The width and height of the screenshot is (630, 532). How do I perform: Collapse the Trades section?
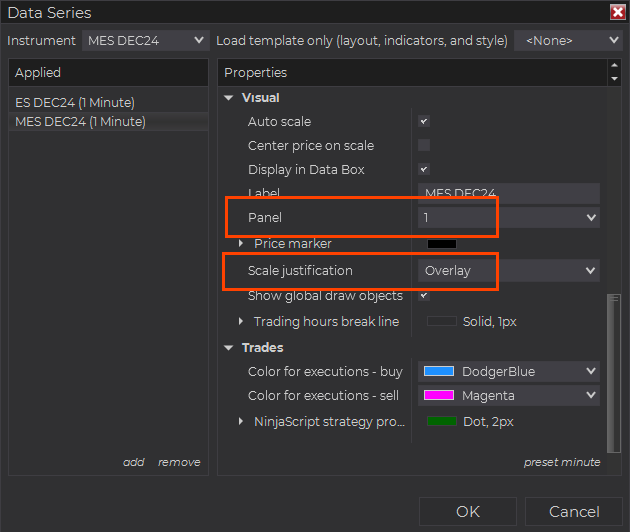229,348
